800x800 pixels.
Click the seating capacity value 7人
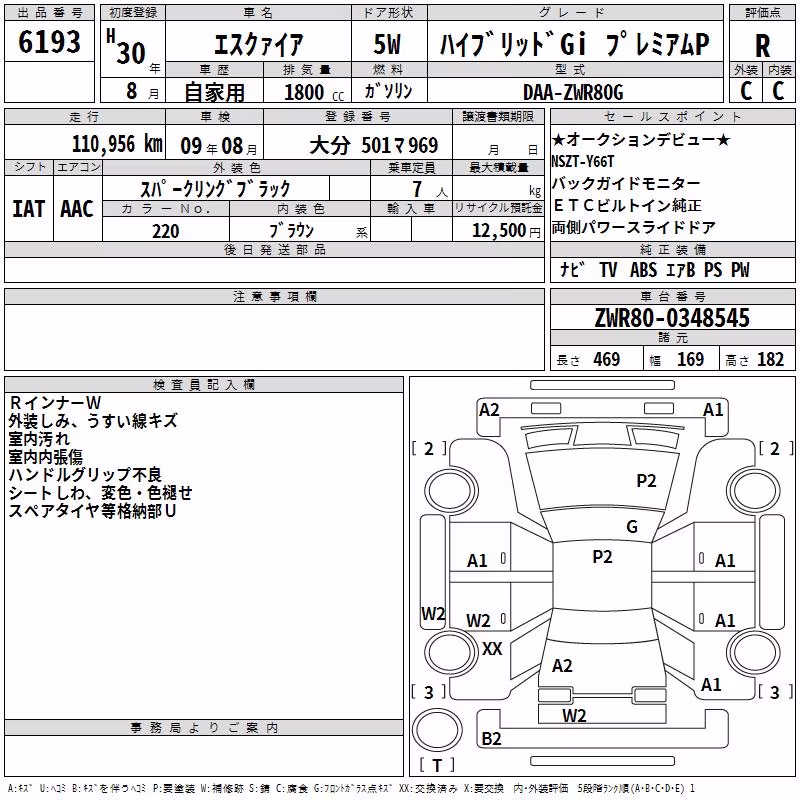pyautogui.click(x=430, y=189)
